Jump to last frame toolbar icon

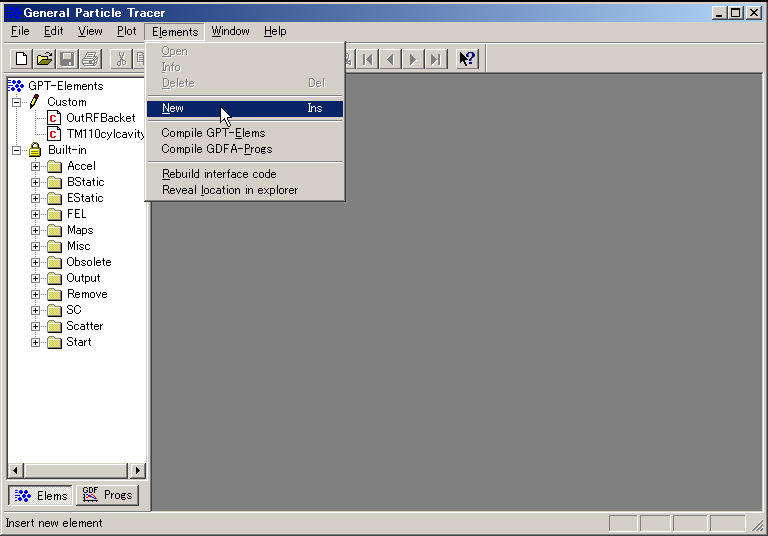435,60
